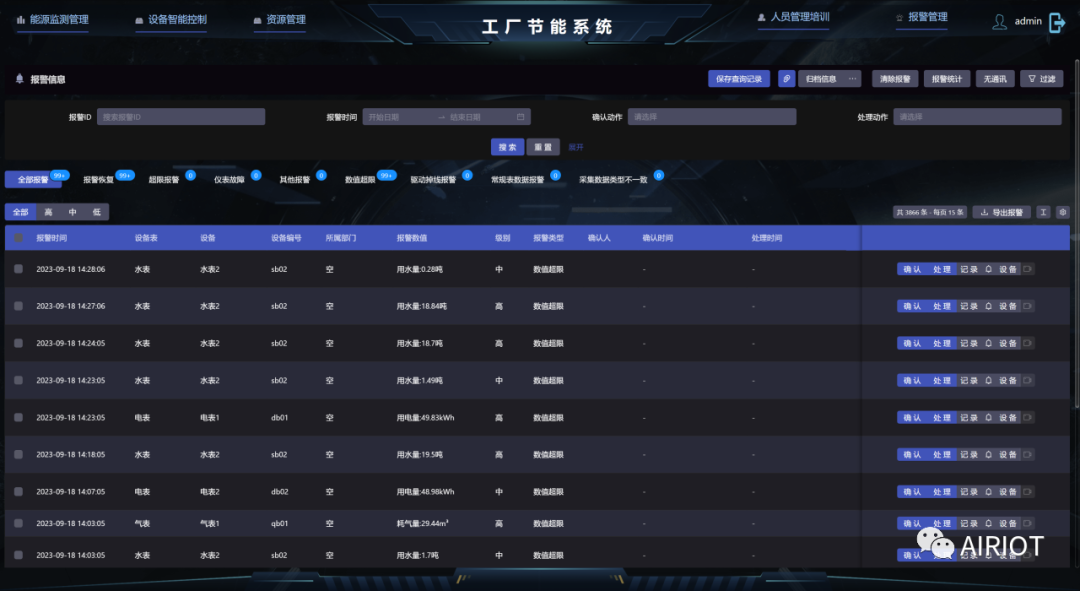Image resolution: width=1080 pixels, height=591 pixels.
Task: Click camera icon in 电表2 db02 row
Action: pos(1028,492)
